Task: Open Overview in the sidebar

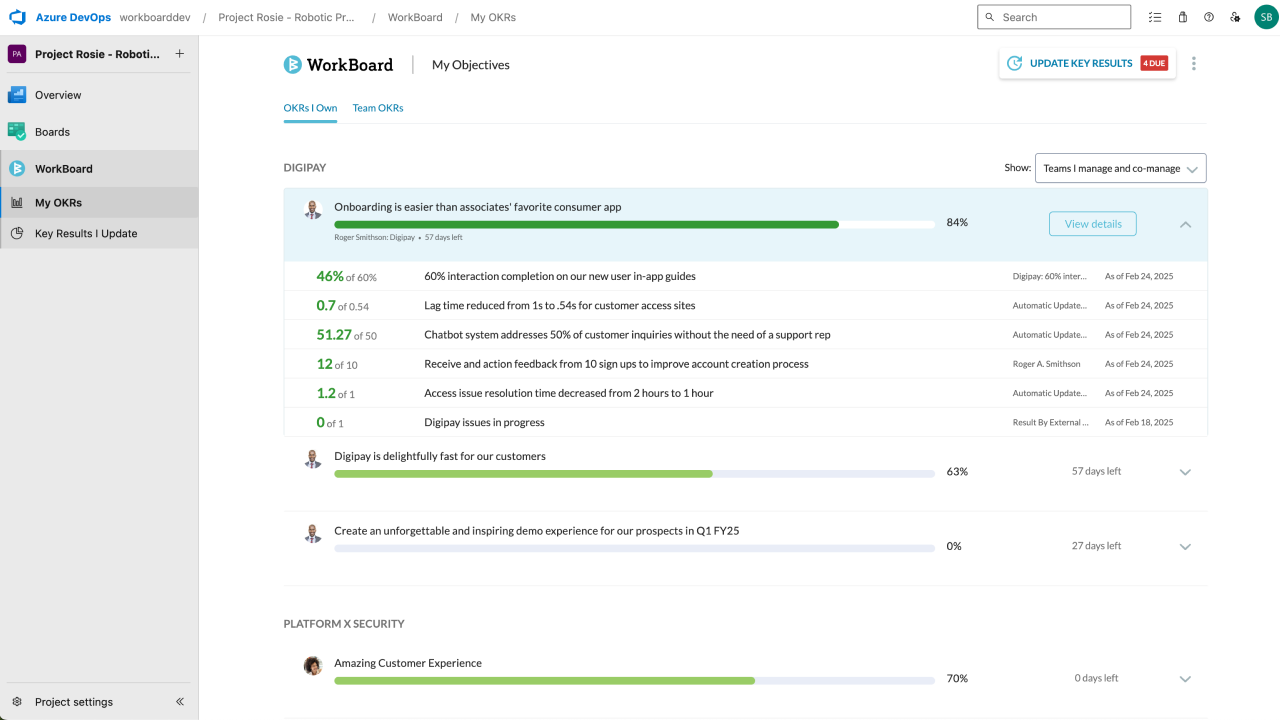Action: (99, 95)
